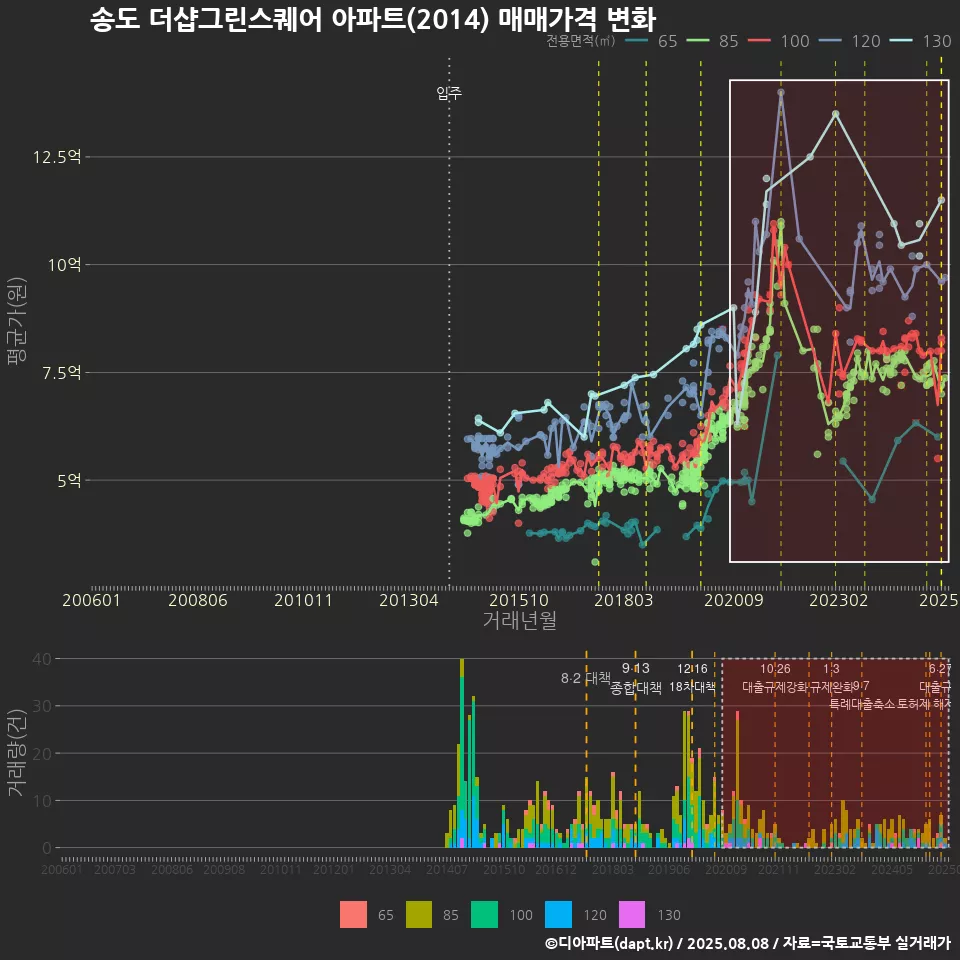
Task: Select the green 100 swatch in bottom legend
Action: pos(484,915)
